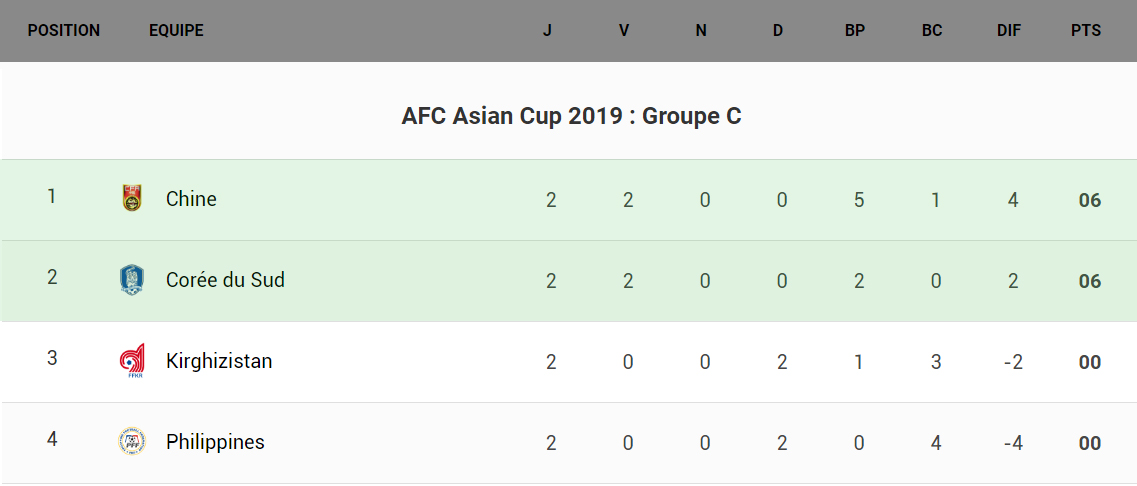Click the South Korea federation crest
The height and width of the screenshot is (486, 1137).
(131, 280)
